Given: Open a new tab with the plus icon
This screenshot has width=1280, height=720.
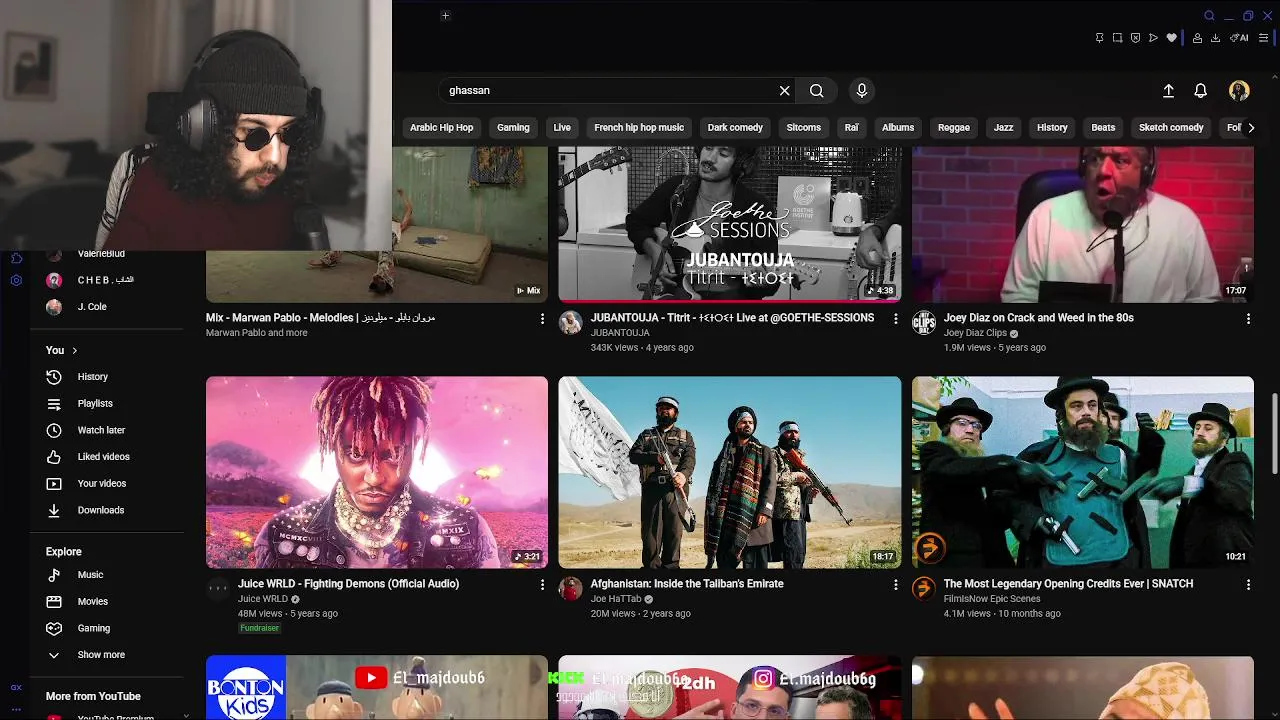Looking at the screenshot, I should (445, 15).
